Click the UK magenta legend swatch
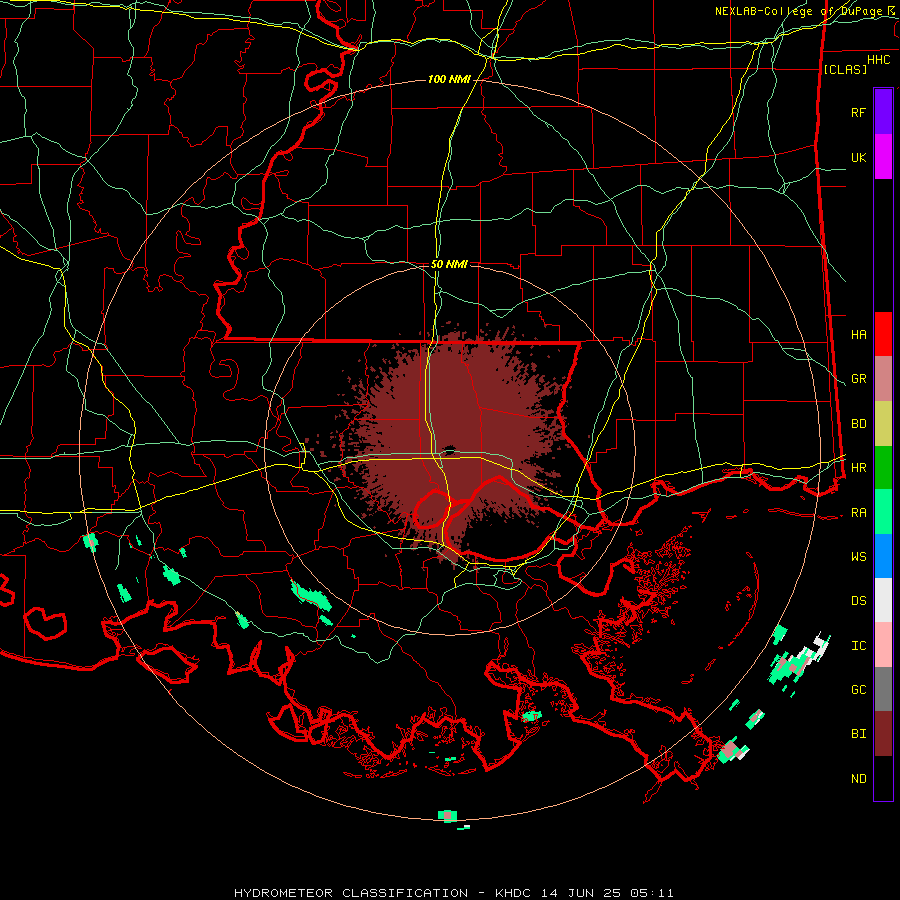 coord(883,157)
